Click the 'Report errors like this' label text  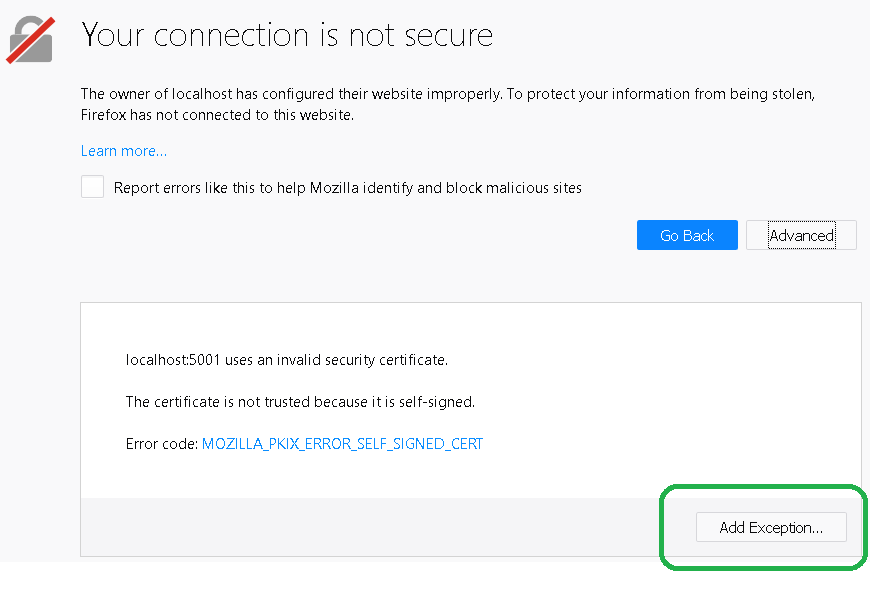(348, 188)
